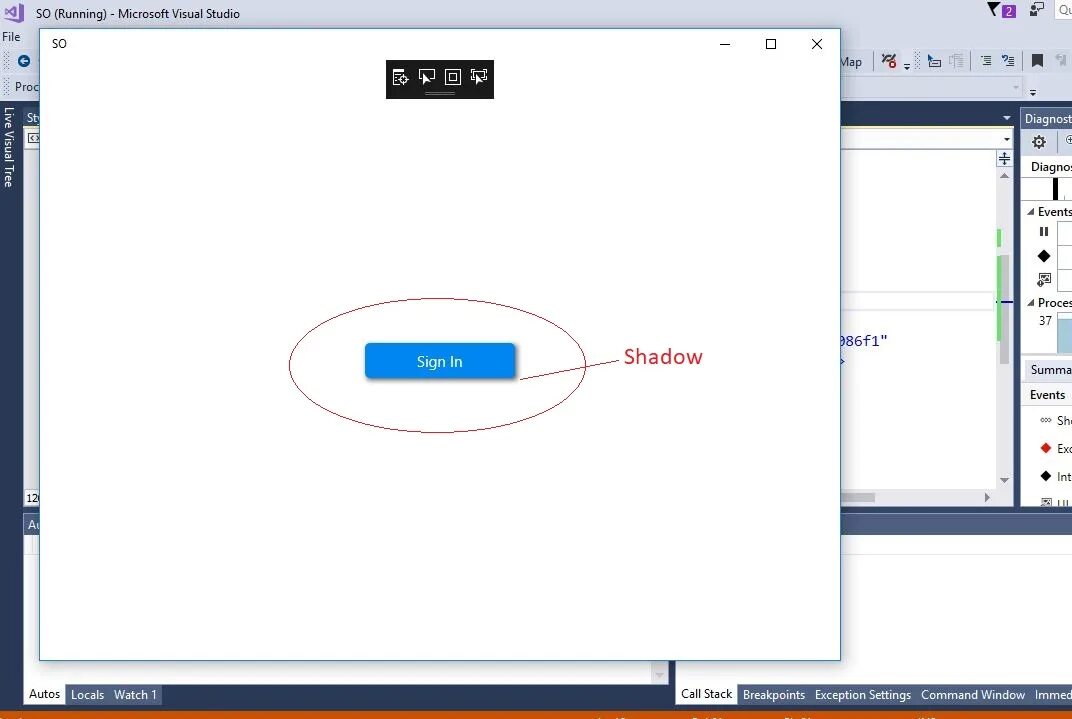Screen dimensions: 1072x719
Task: Open toolbar options arrow beside breakpoint icon
Action: click(907, 66)
